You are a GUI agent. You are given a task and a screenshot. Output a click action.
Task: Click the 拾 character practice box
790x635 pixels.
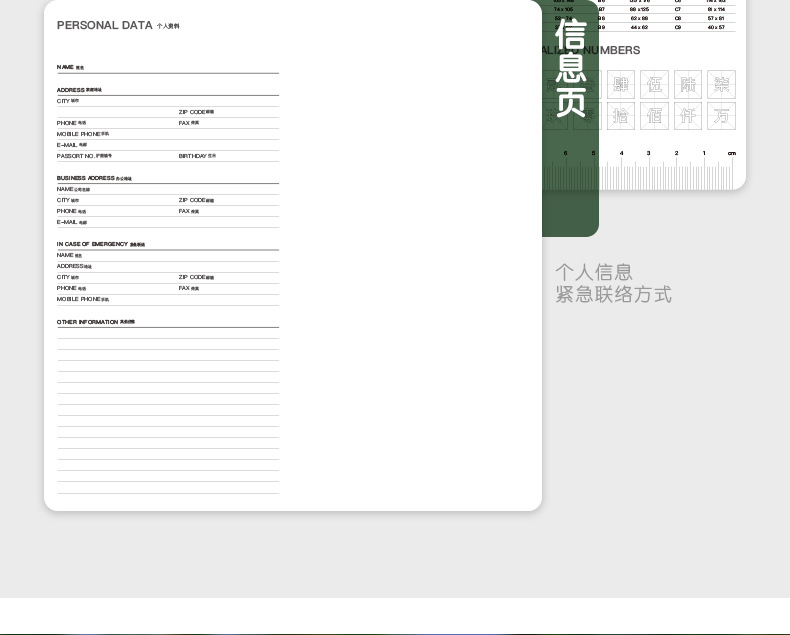click(621, 116)
